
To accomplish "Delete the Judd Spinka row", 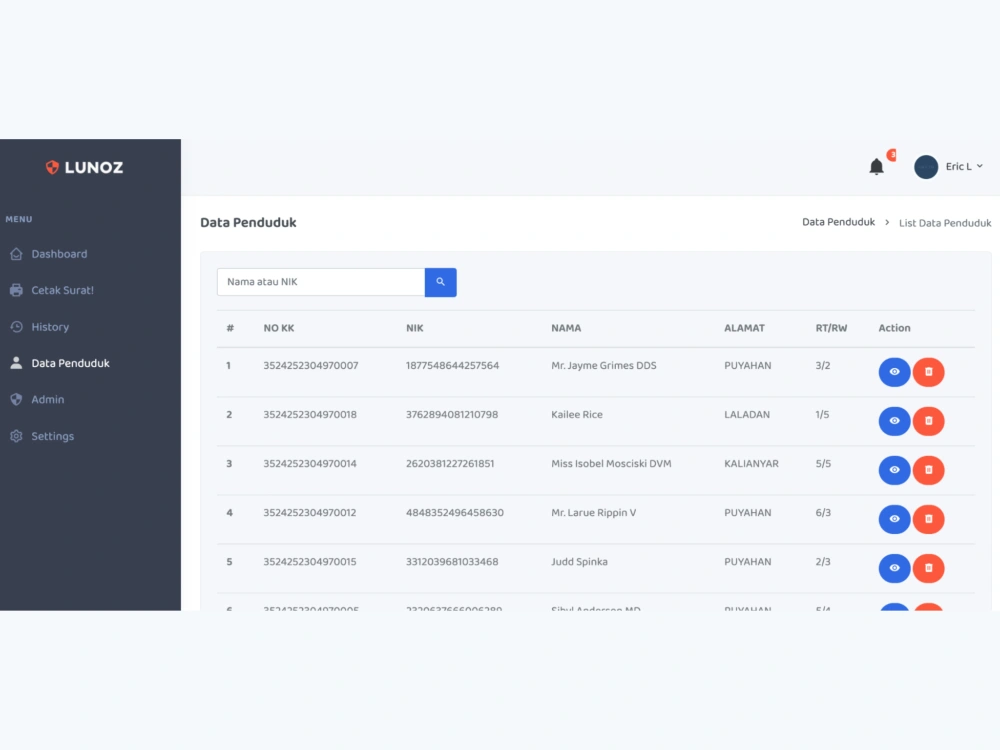I will (x=929, y=568).
